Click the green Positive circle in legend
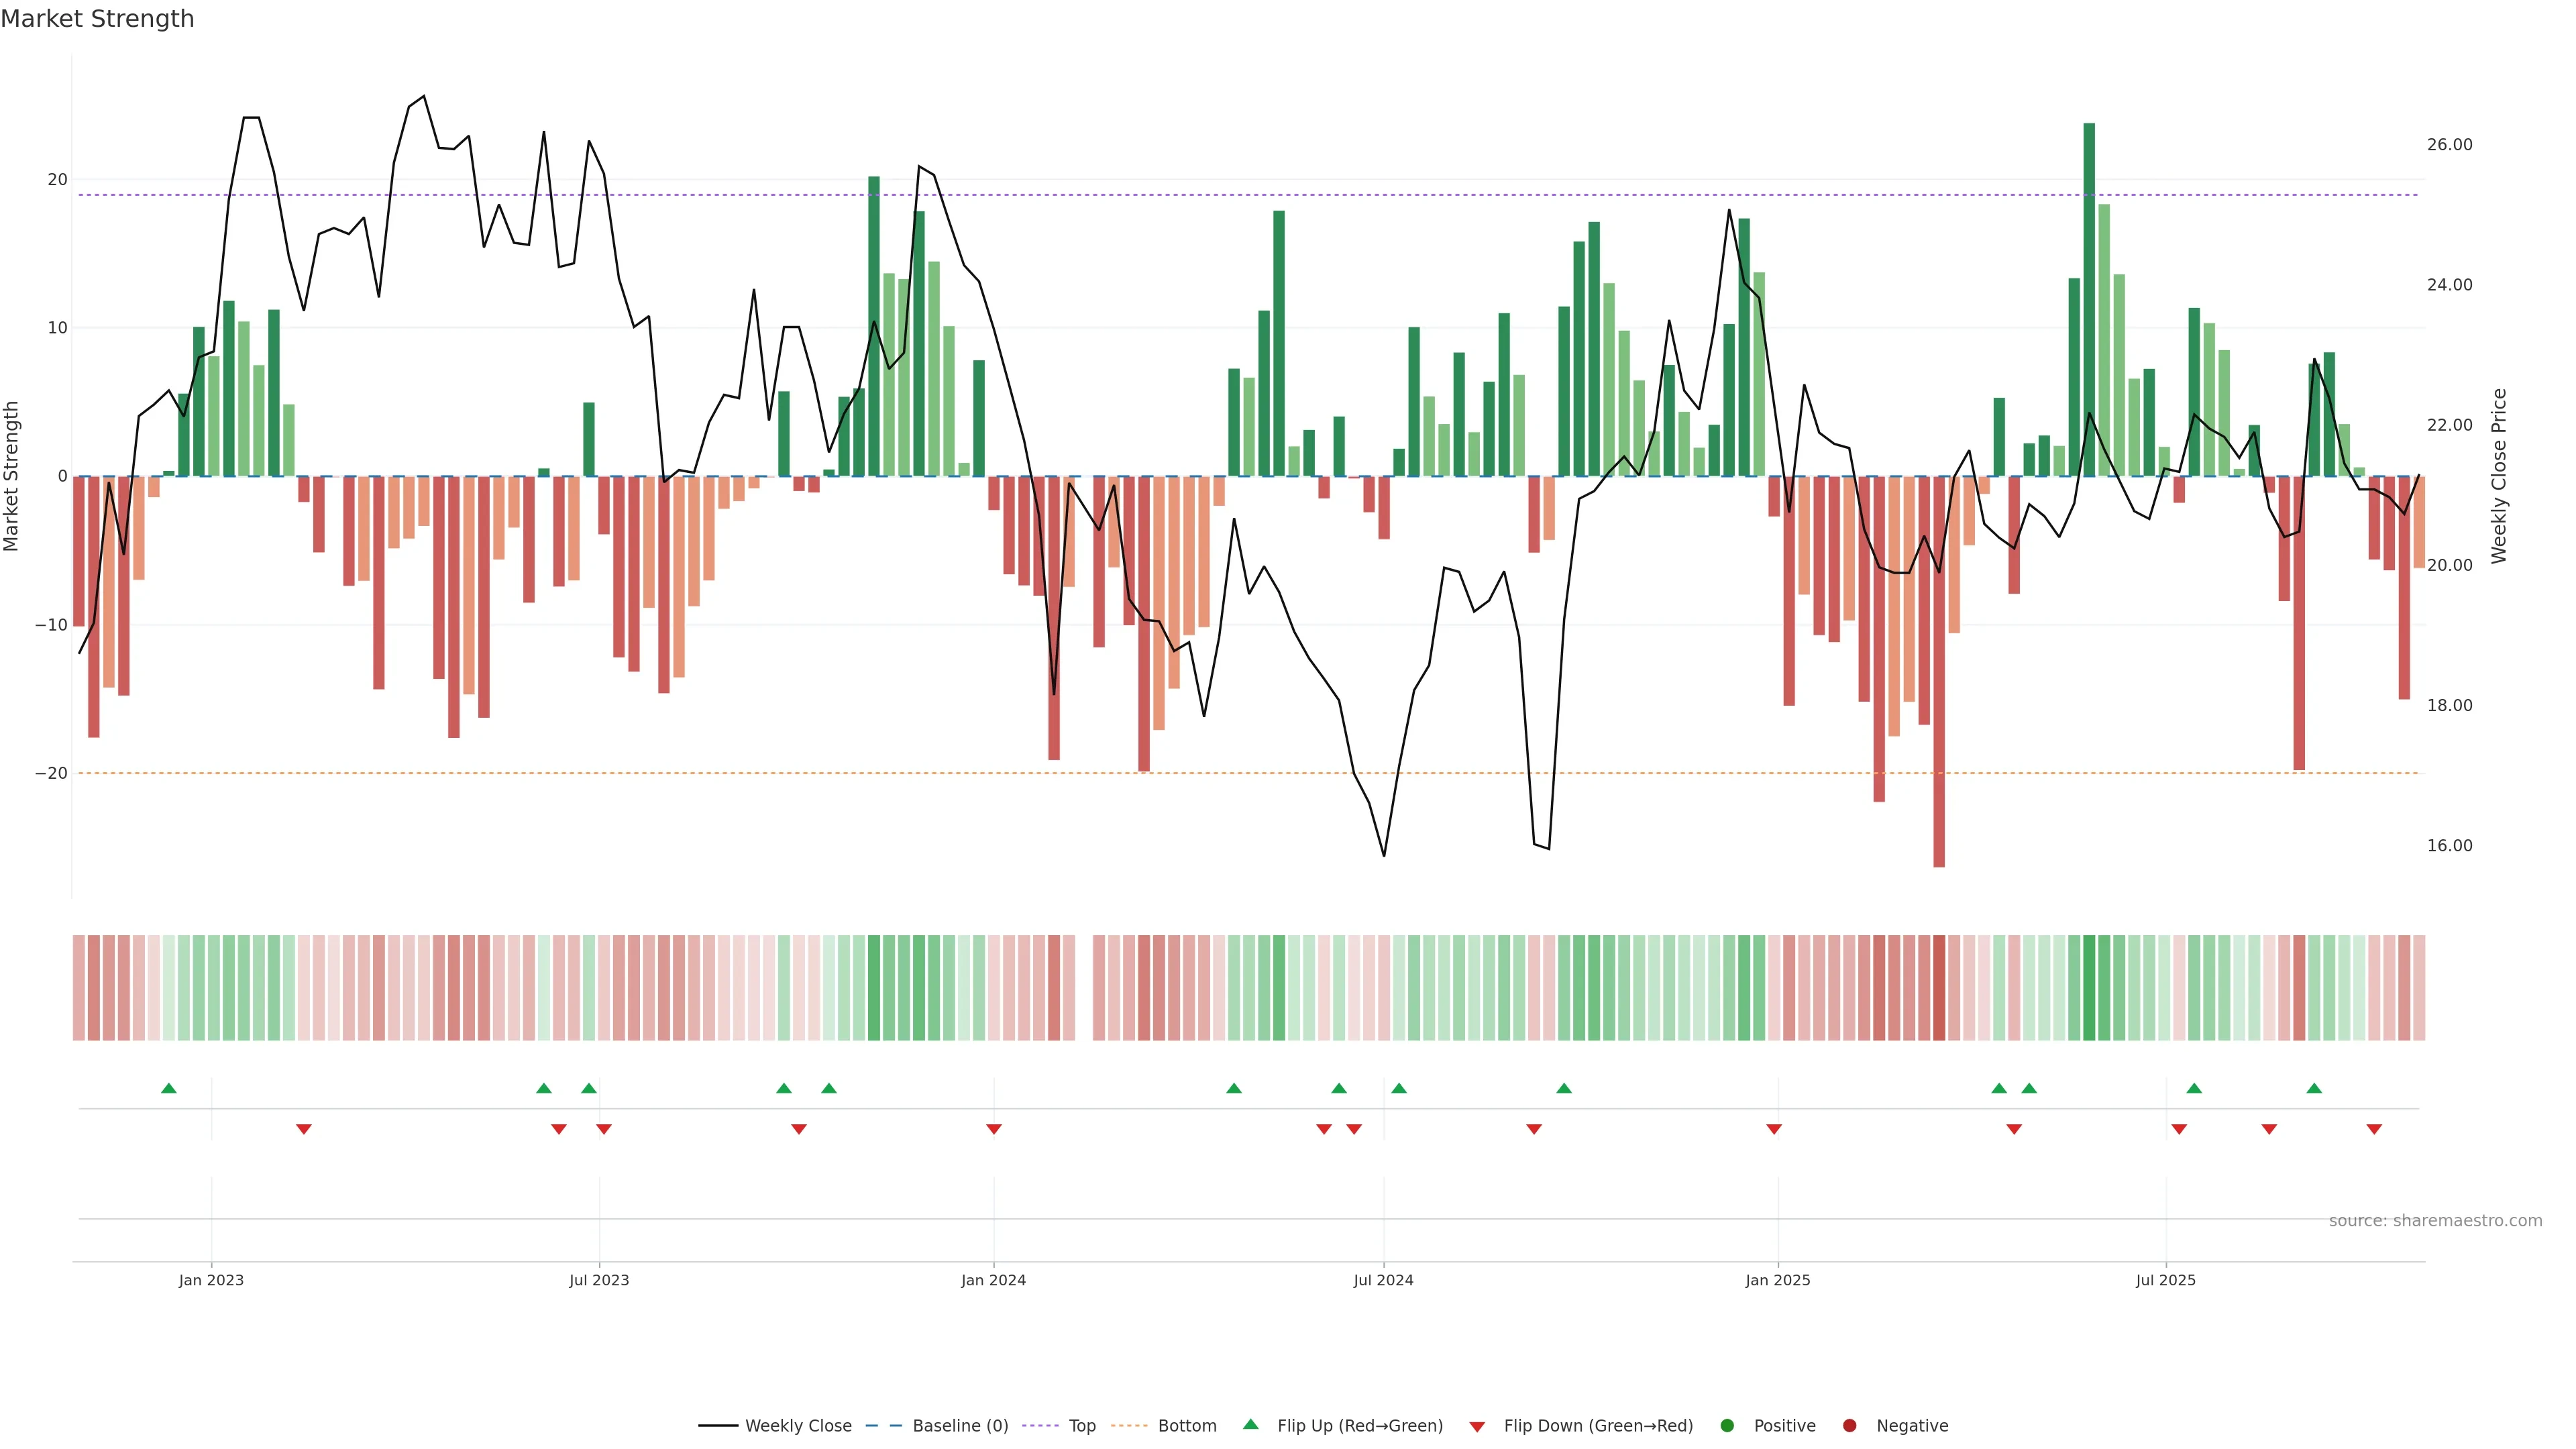Viewport: 2576px width, 1449px height. pos(1727,1425)
